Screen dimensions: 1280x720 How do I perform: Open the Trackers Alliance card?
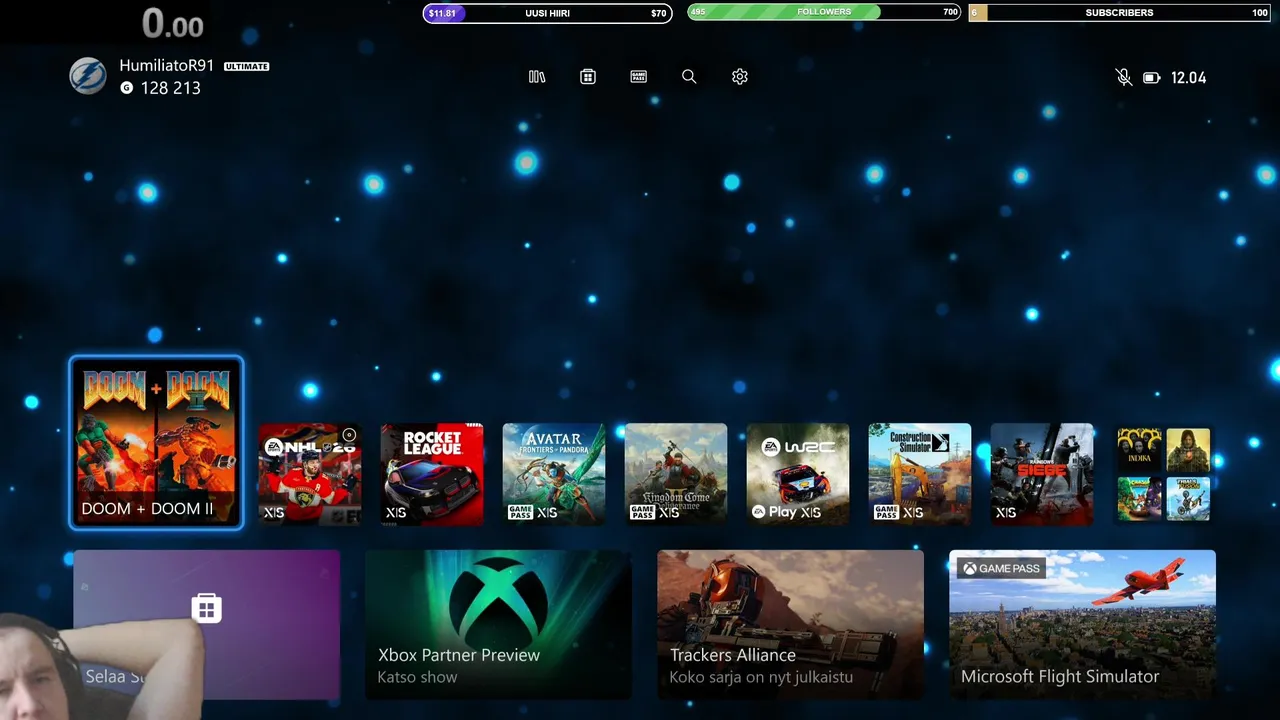[x=790, y=625]
